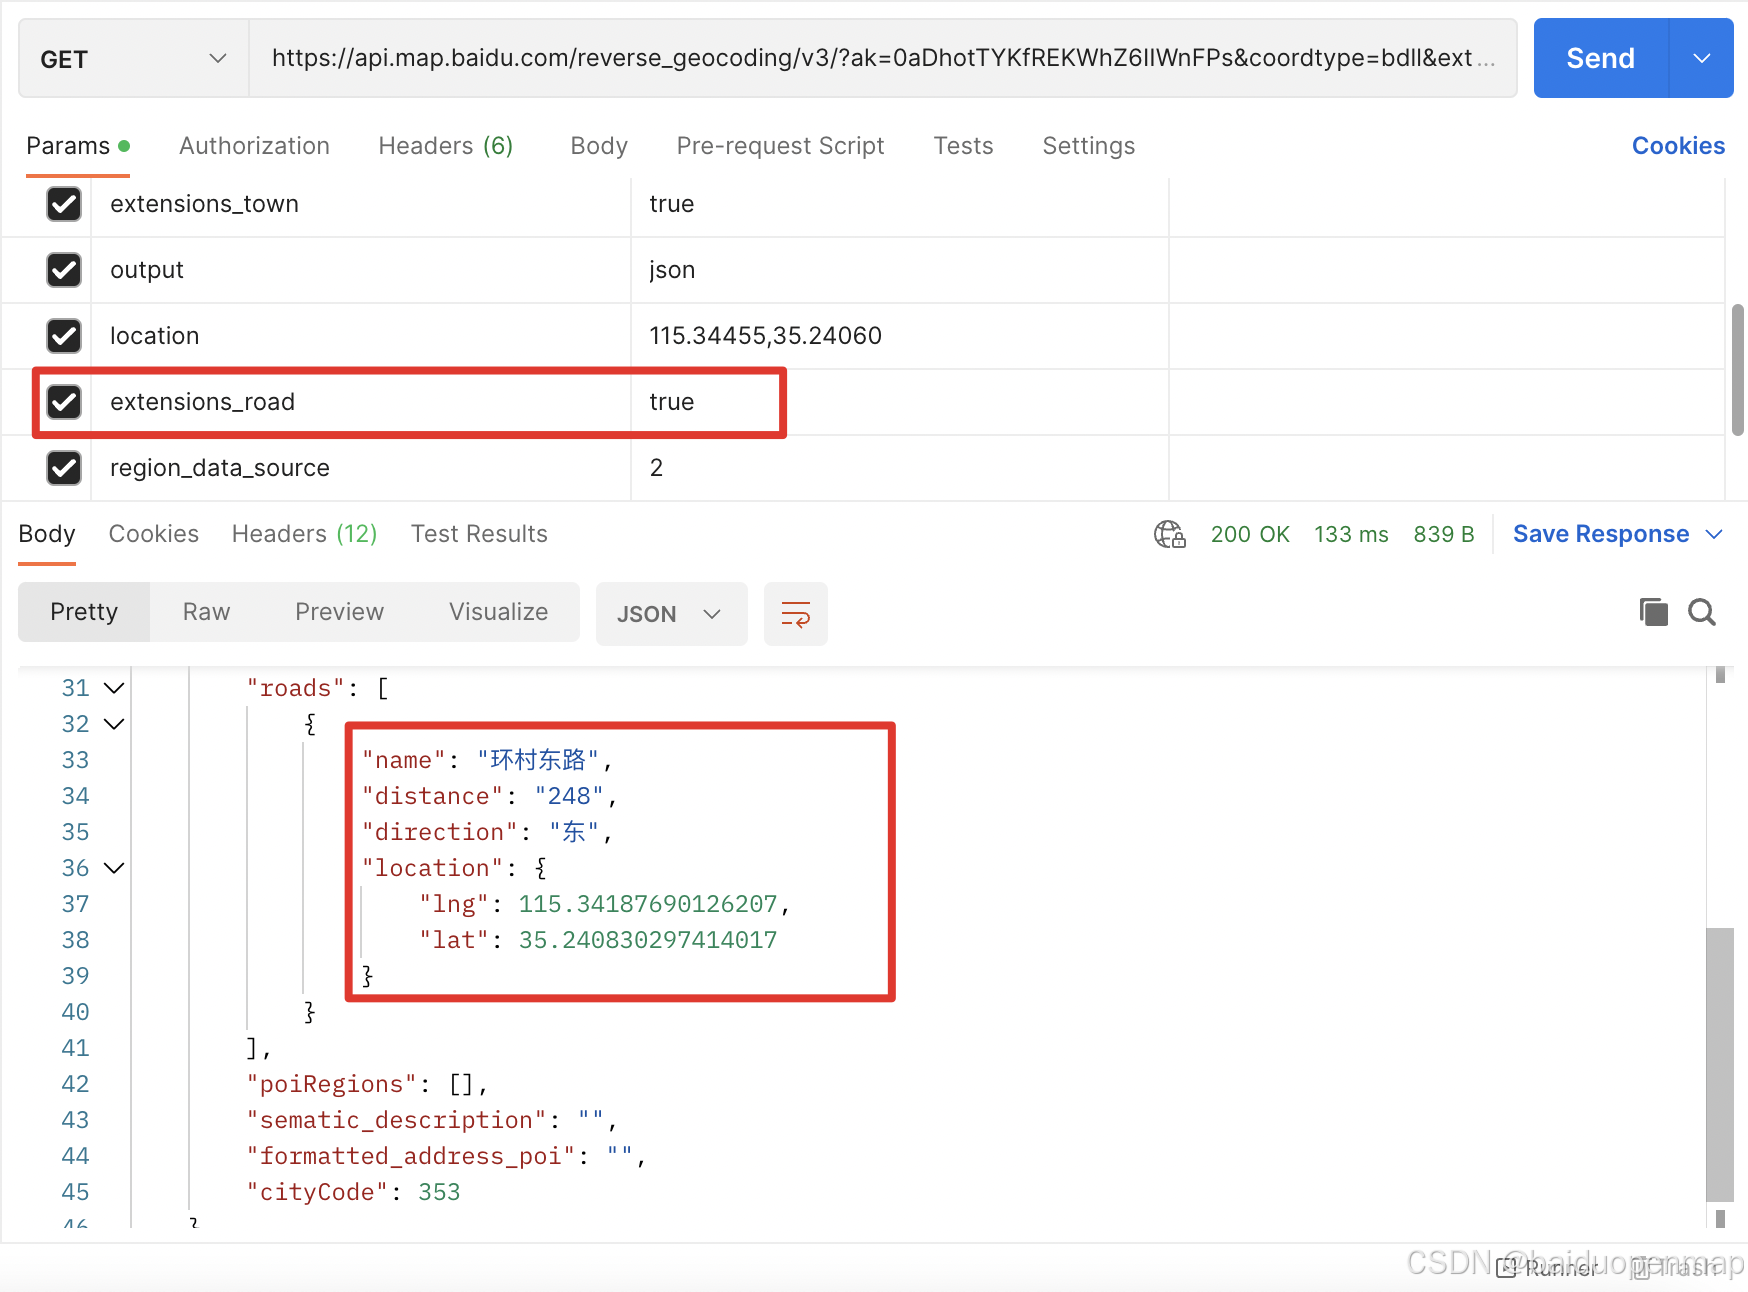Open the Pre-request Script tab
Screen dimensions: 1748x1292
780,146
